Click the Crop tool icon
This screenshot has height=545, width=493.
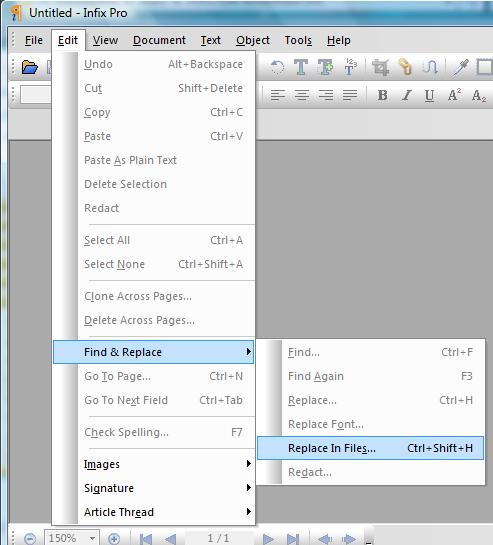(x=380, y=67)
